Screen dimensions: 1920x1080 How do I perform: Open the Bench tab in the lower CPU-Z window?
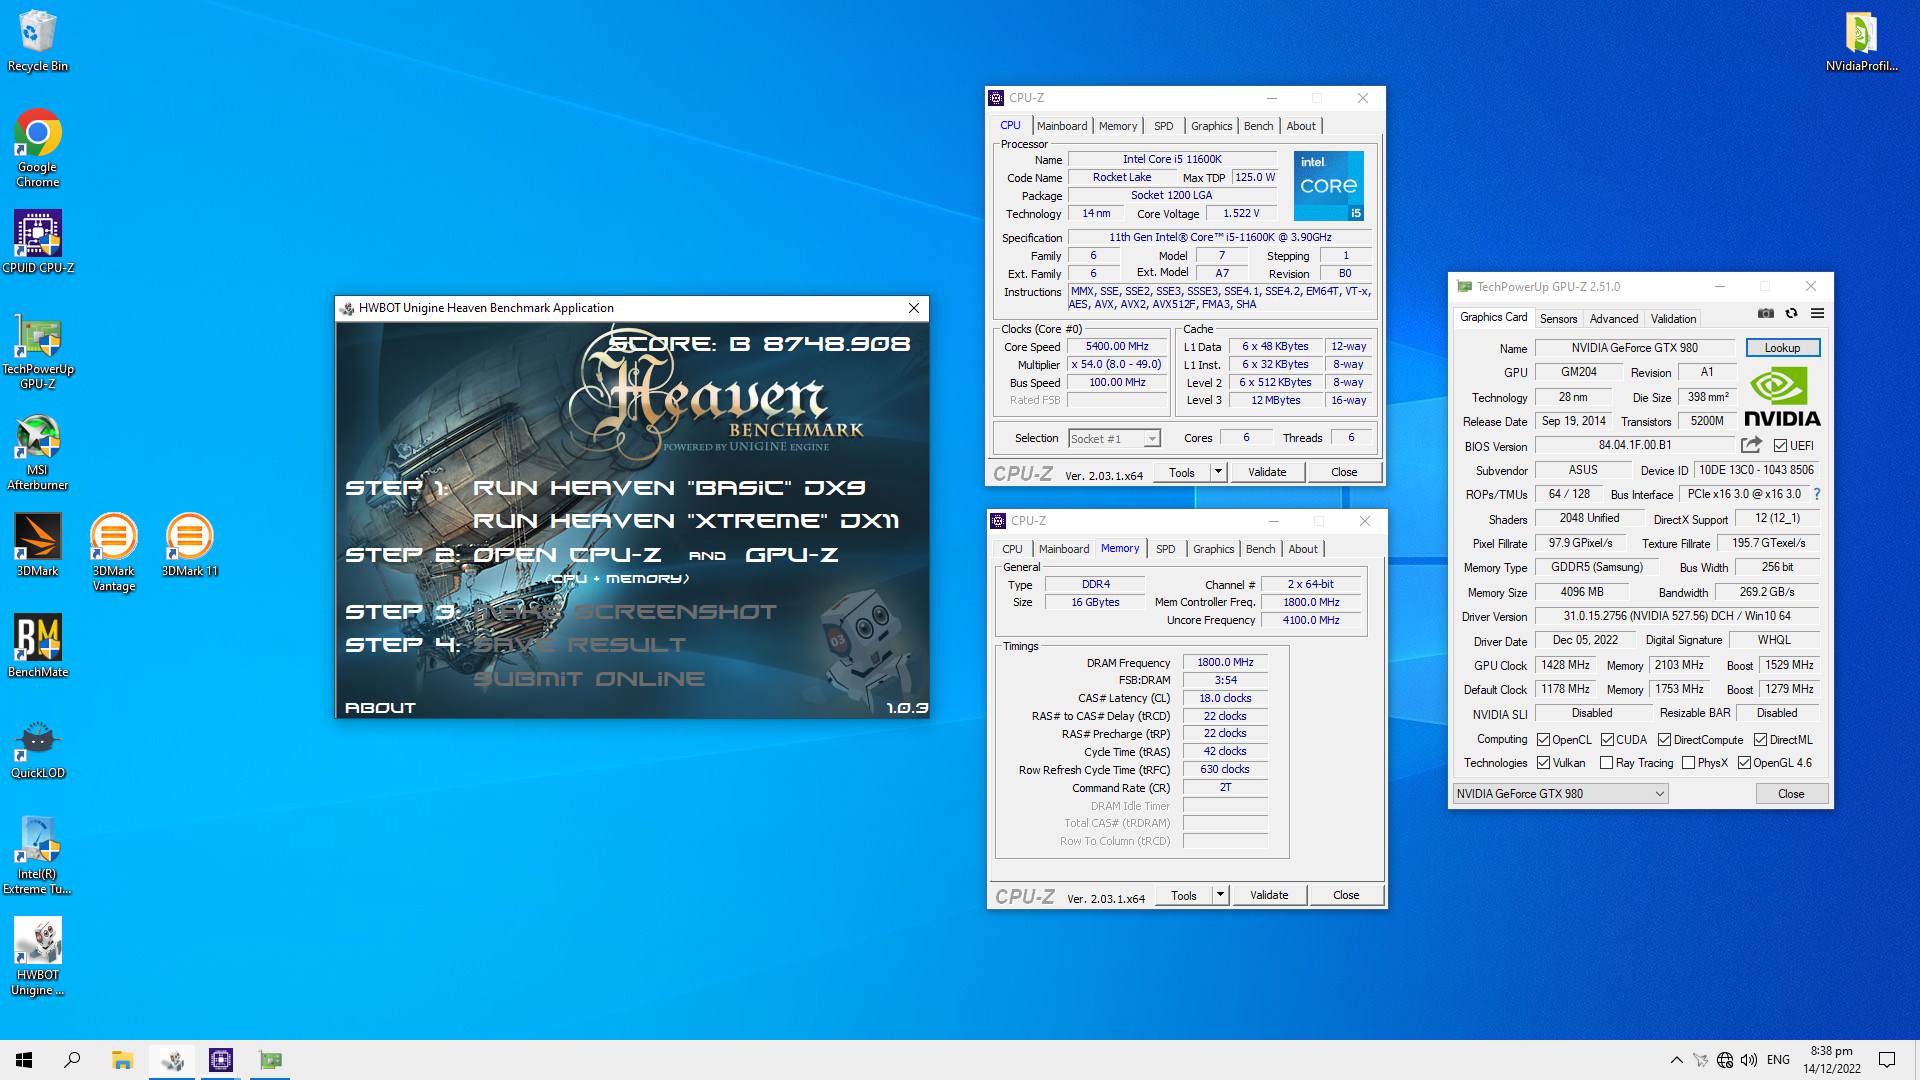pyautogui.click(x=1260, y=549)
